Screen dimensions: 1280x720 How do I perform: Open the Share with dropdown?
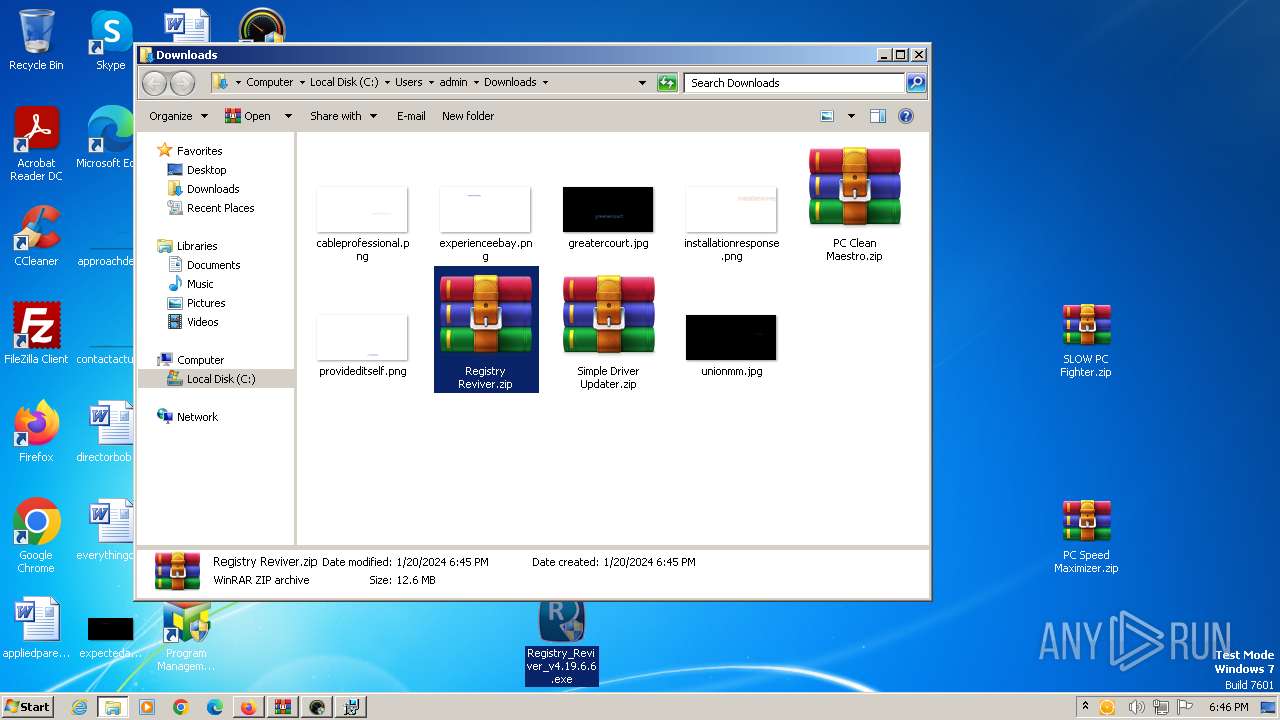coord(343,116)
